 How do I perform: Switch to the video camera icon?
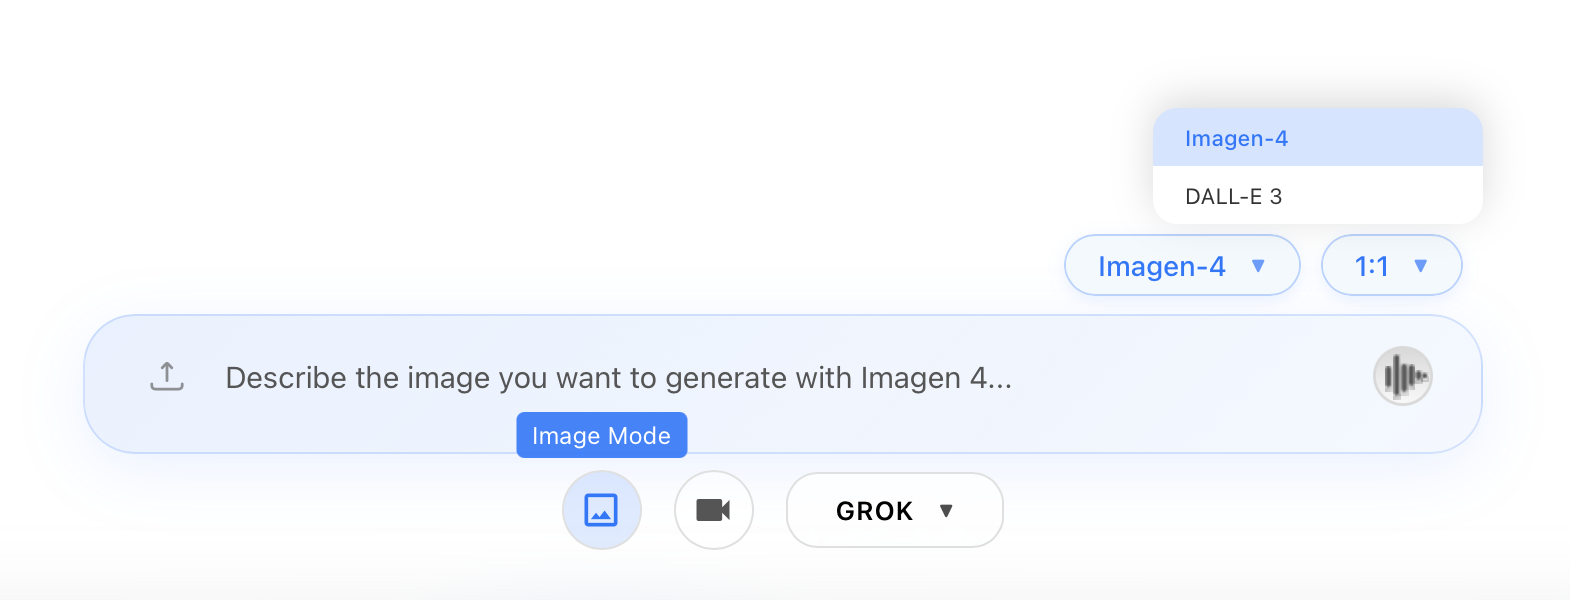tap(713, 510)
